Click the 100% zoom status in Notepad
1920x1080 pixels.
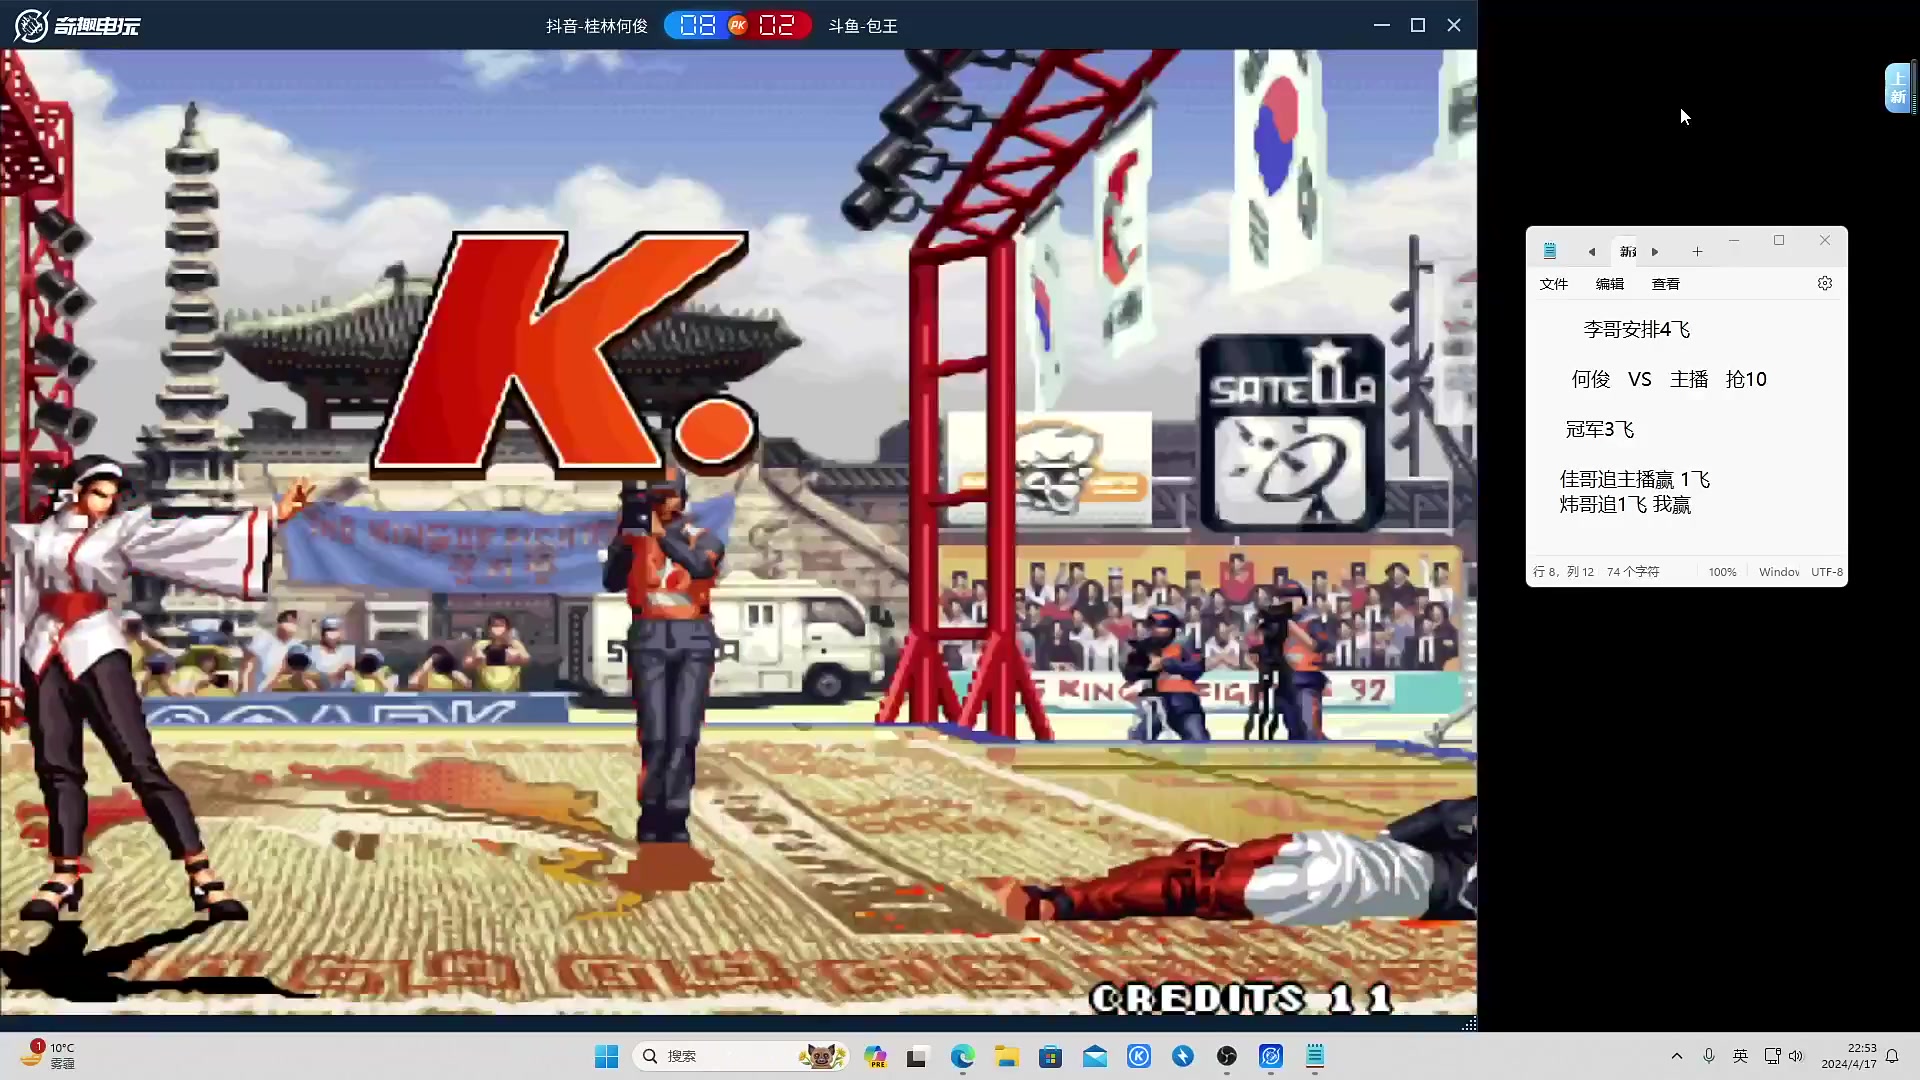(1722, 572)
